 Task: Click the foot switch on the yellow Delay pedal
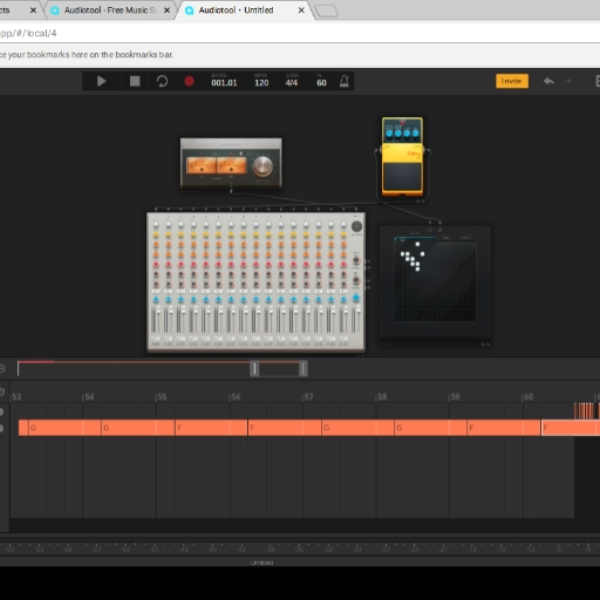pos(402,177)
